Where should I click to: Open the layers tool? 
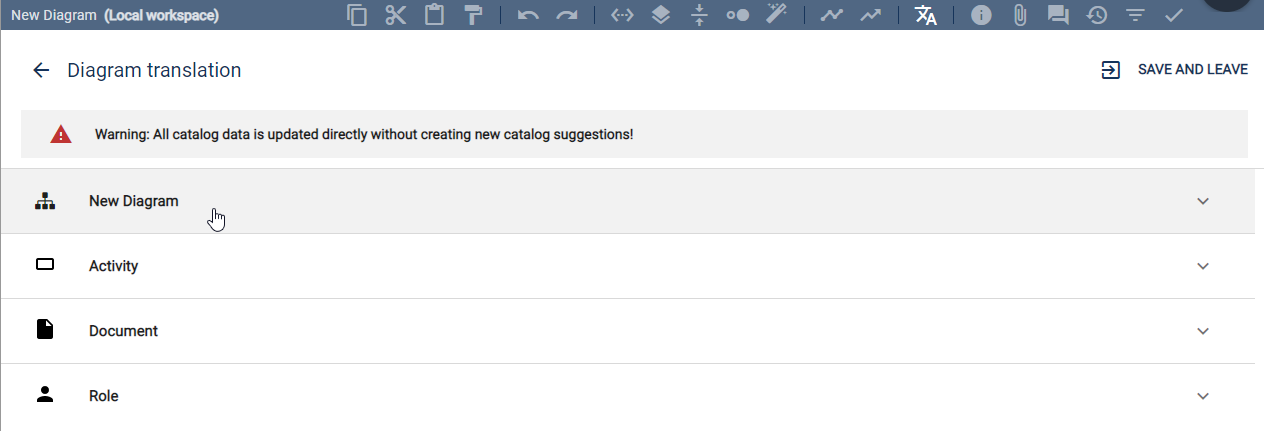[x=660, y=16]
